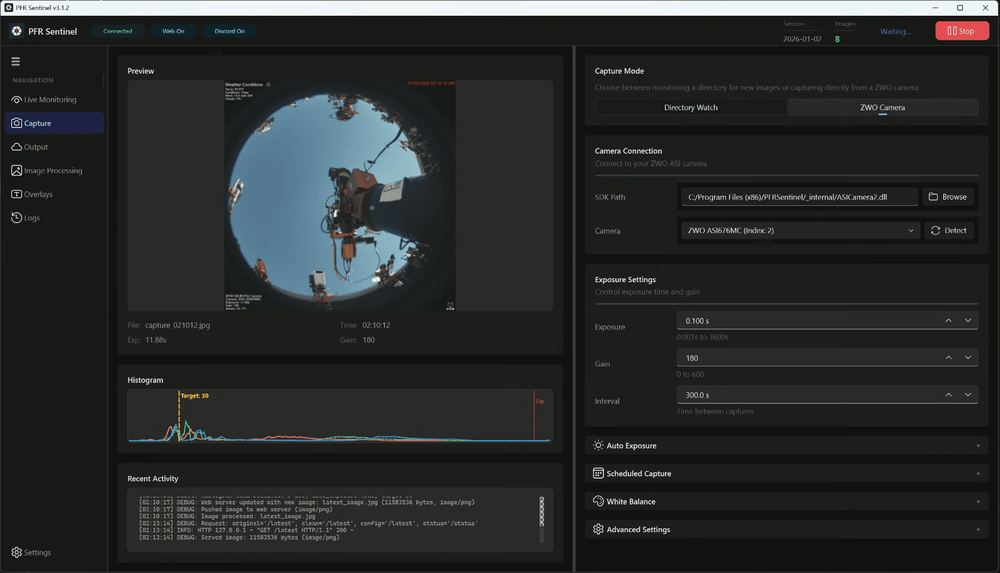
Task: Decrease Gain with down arrow
Action: coord(968,357)
